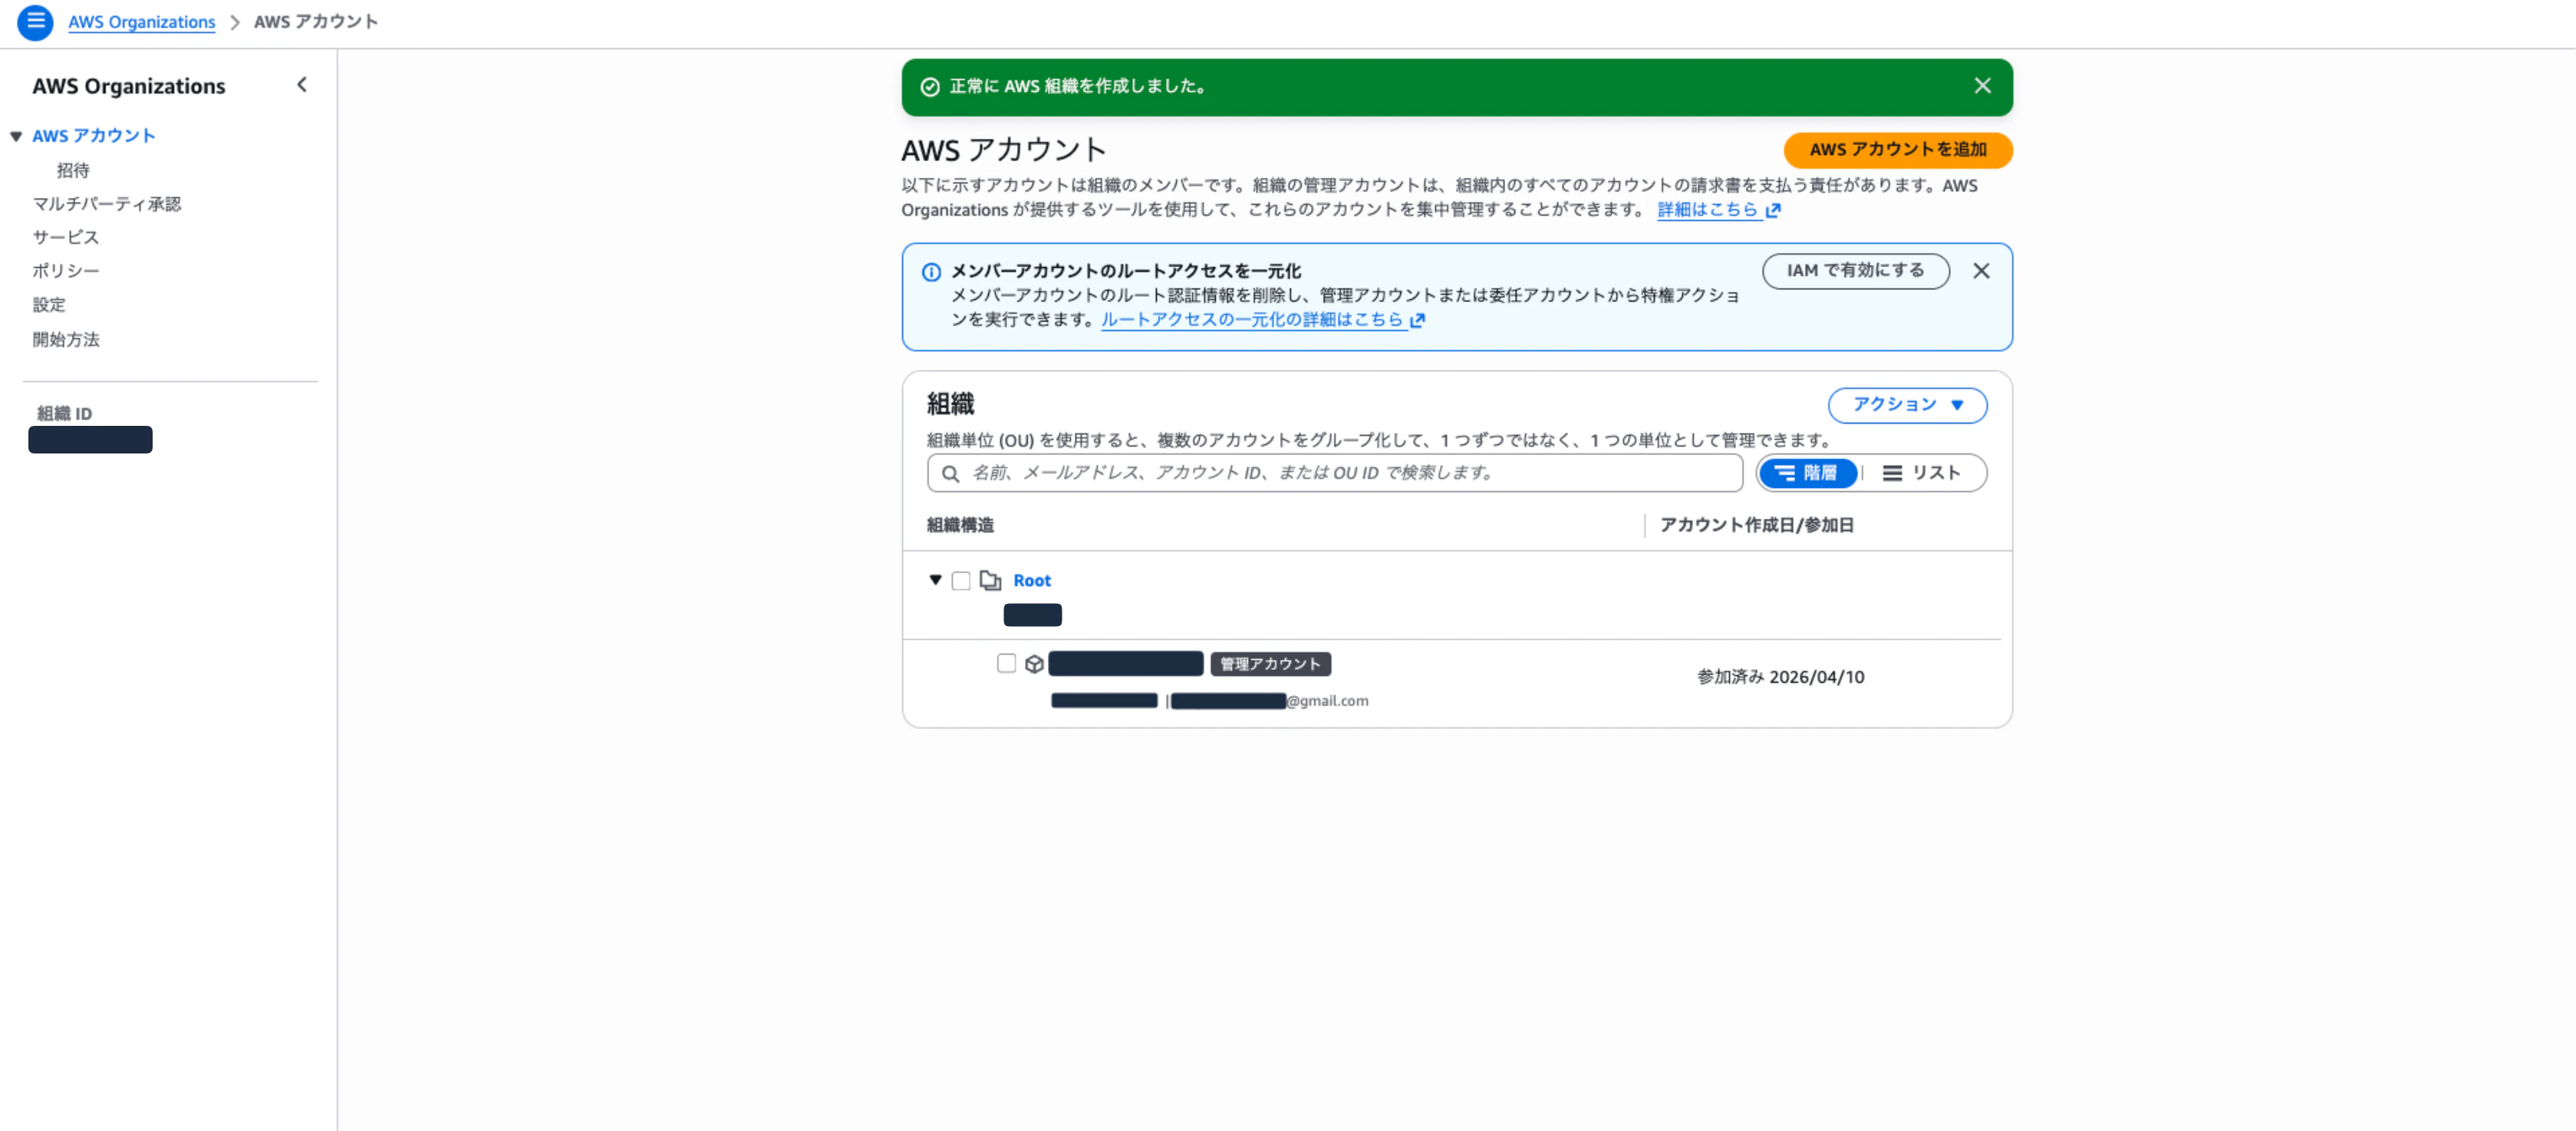Open 設定 in the sidebar
The width and height of the screenshot is (2576, 1131).
point(48,305)
